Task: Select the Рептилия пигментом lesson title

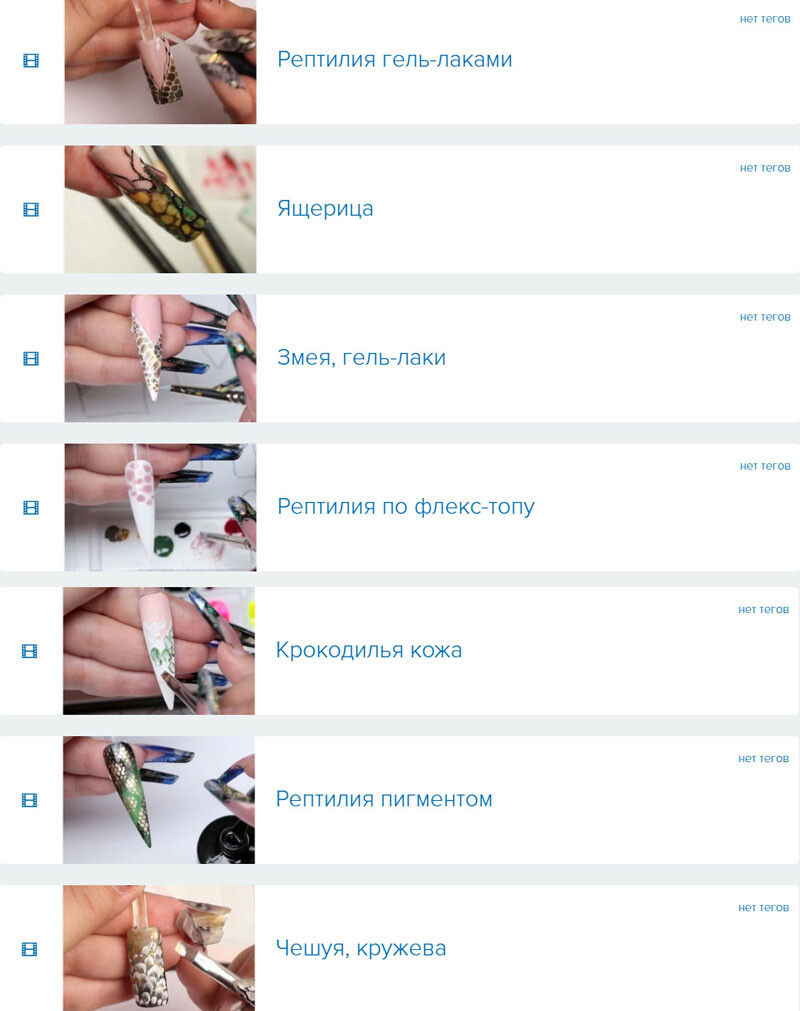Action: 384,799
